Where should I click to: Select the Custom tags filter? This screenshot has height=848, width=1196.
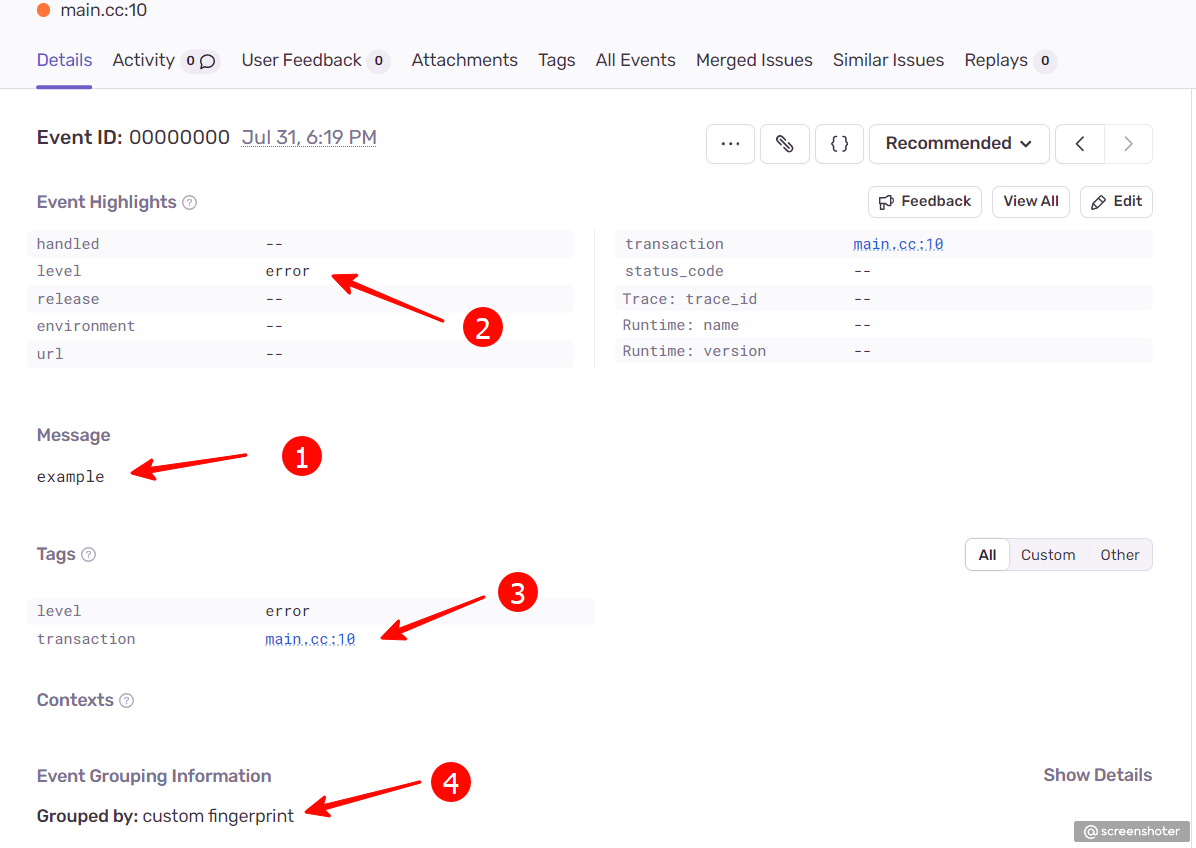point(1048,555)
